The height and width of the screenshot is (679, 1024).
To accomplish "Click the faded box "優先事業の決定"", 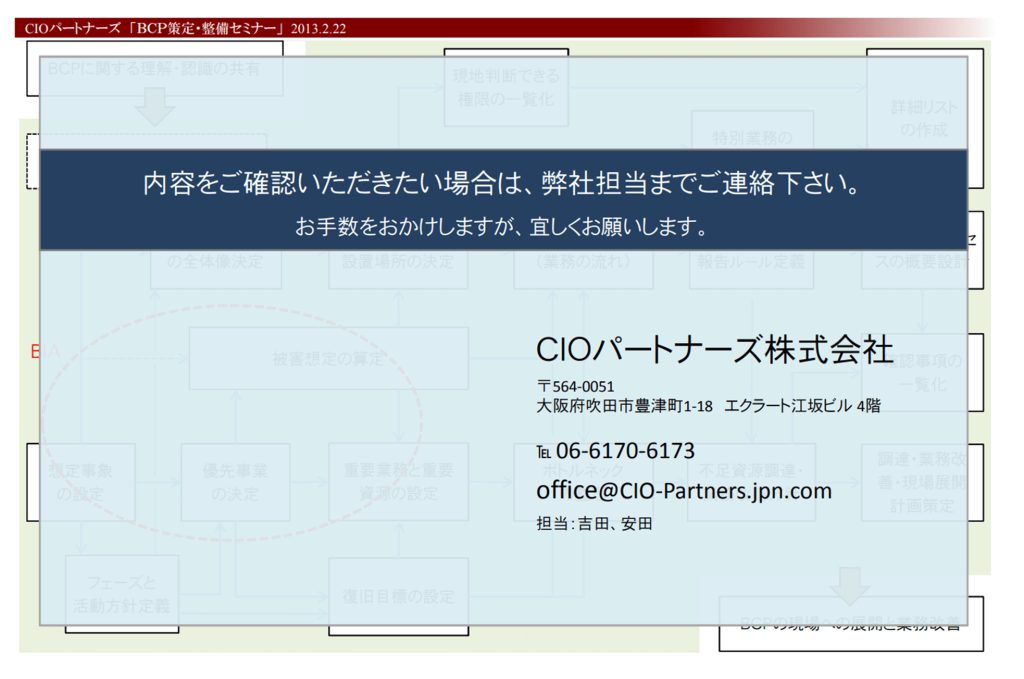I will point(235,482).
